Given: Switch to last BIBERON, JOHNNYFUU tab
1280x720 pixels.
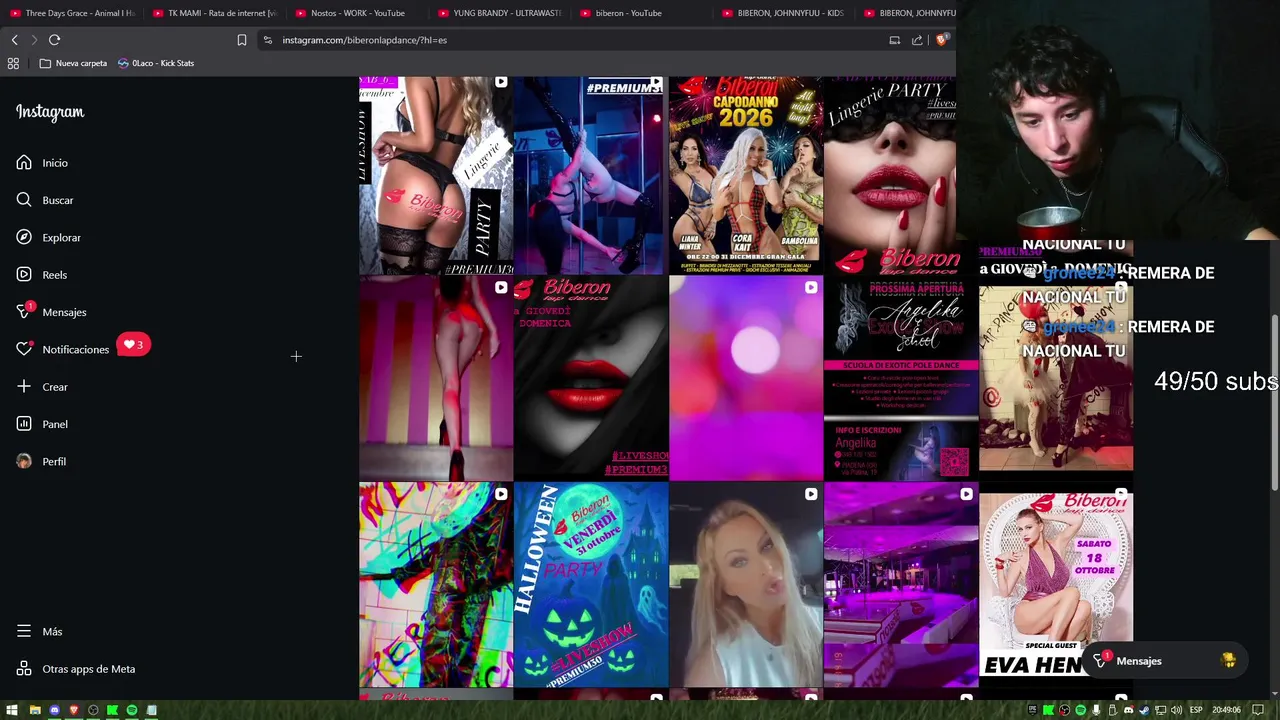Looking at the screenshot, I should point(908,13).
